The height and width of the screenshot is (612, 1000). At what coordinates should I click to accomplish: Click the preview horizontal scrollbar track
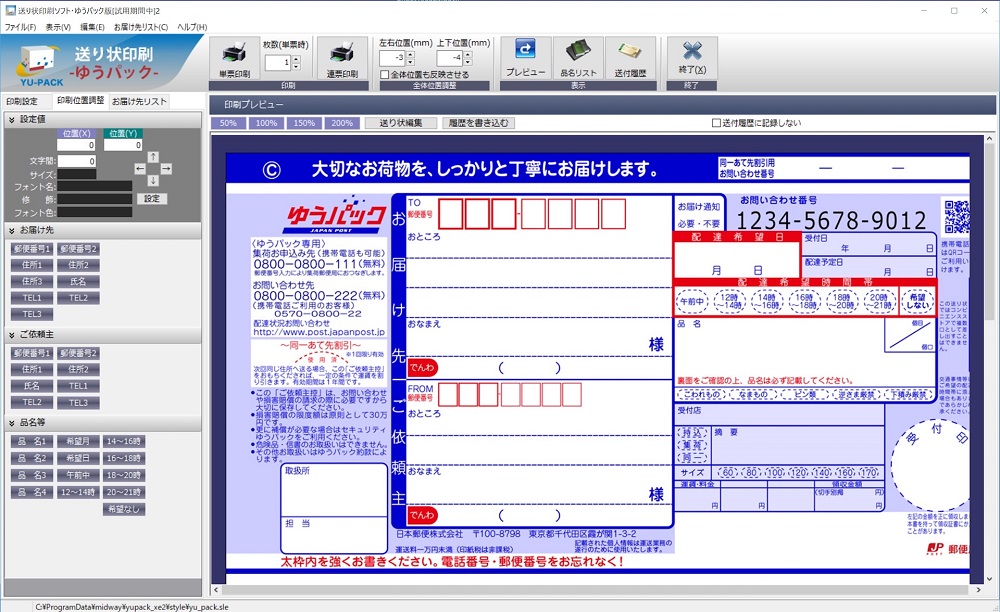pos(596,590)
